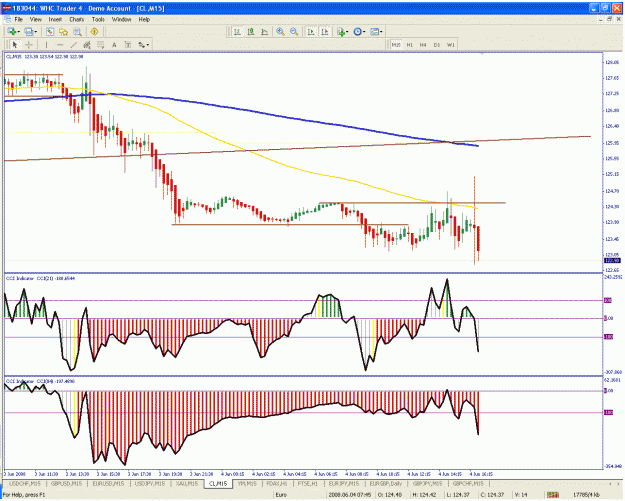Screen dimensions: 625x501
Task: Click the Arrows objects icon
Action: tap(141, 45)
